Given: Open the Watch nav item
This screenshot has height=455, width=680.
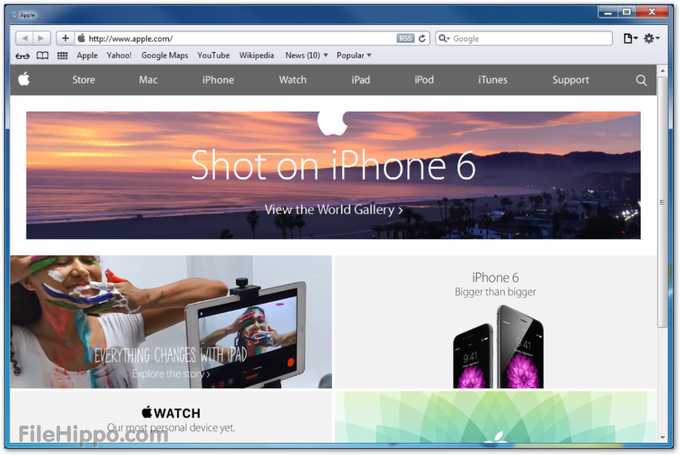Looking at the screenshot, I should [293, 80].
